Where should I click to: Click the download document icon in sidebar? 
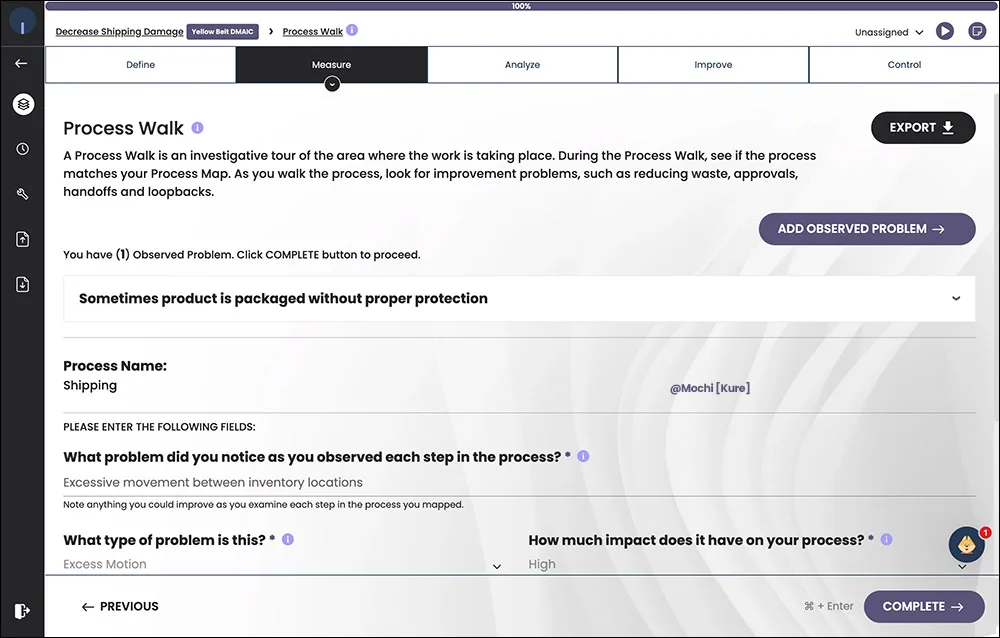pyautogui.click(x=22, y=284)
